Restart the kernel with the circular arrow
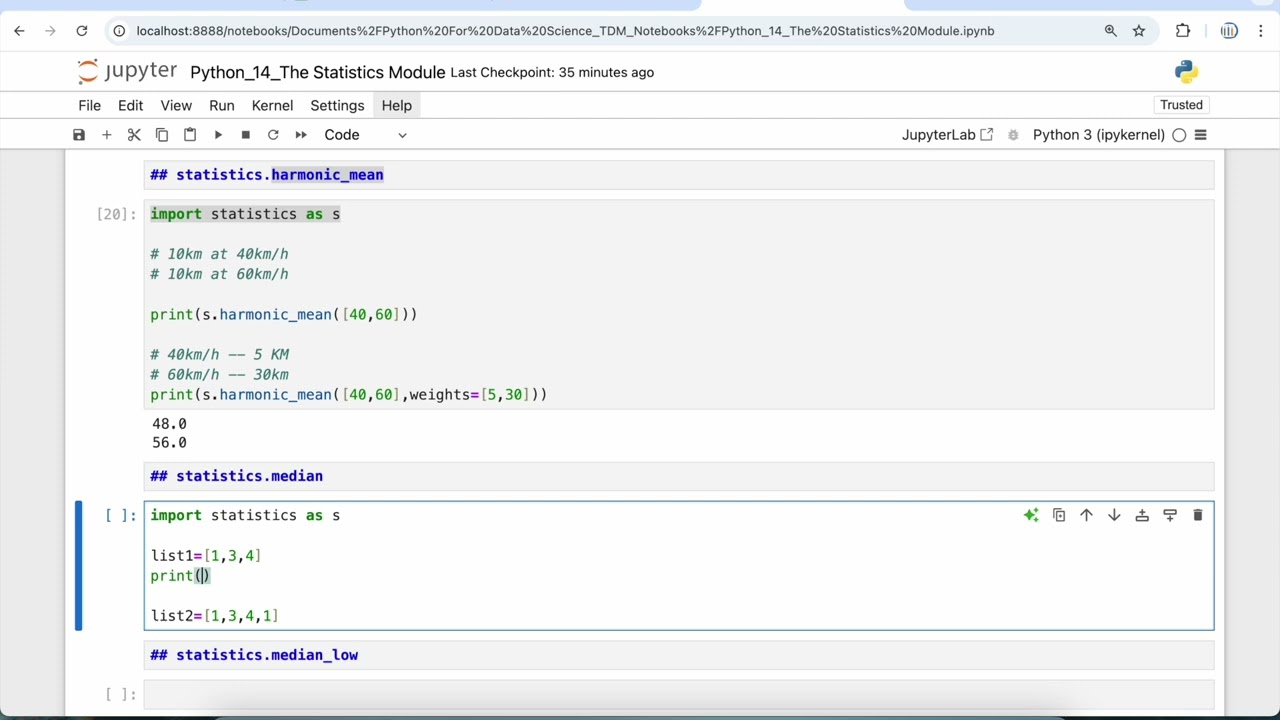 coord(273,135)
